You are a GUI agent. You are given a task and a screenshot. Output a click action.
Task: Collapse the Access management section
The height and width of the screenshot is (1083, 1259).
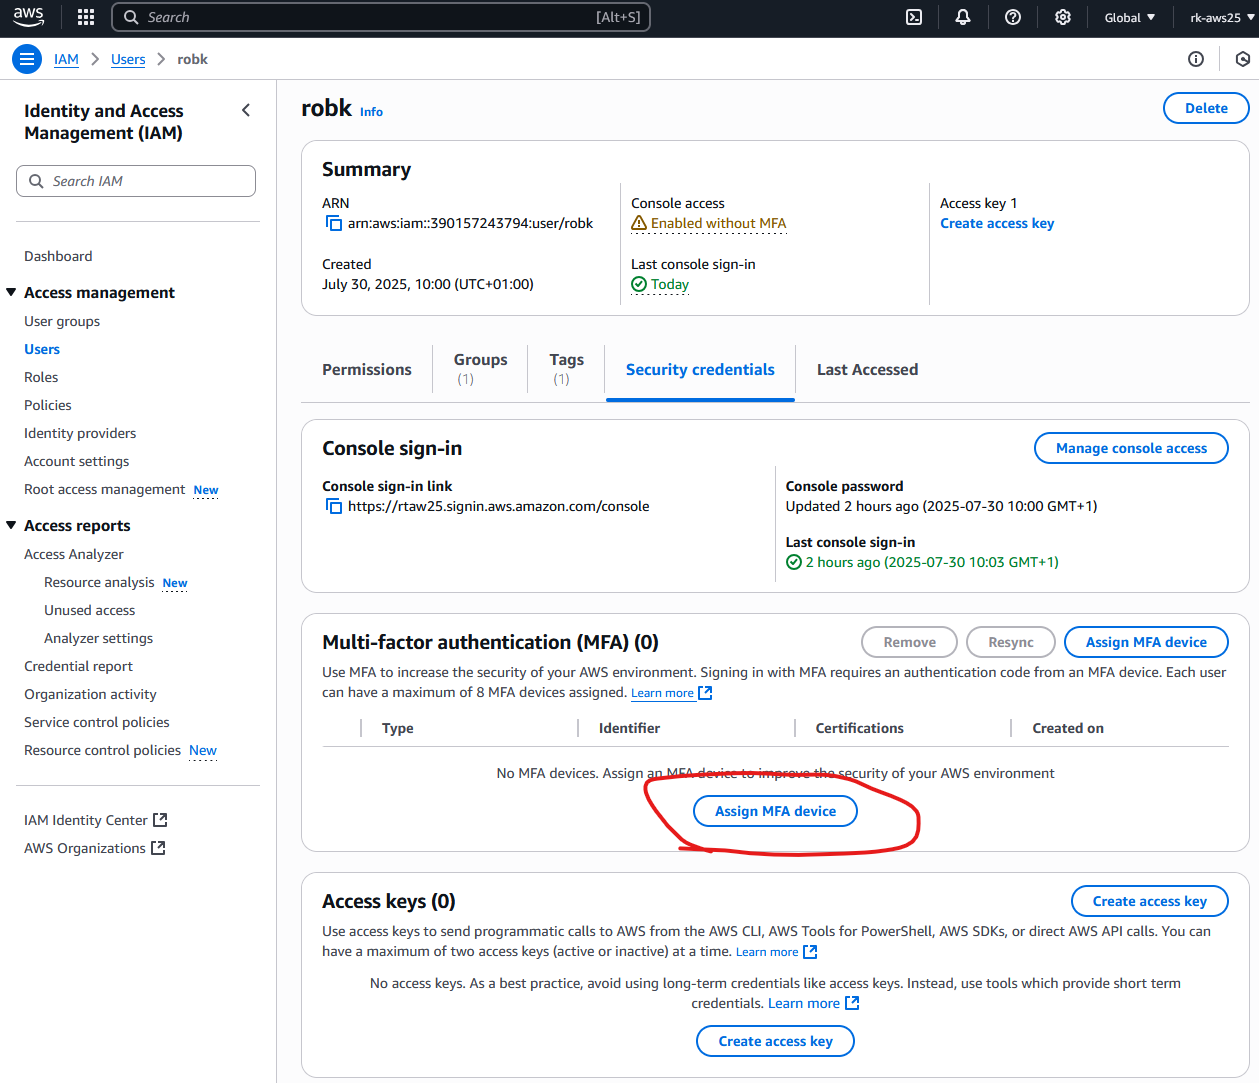(x=12, y=292)
